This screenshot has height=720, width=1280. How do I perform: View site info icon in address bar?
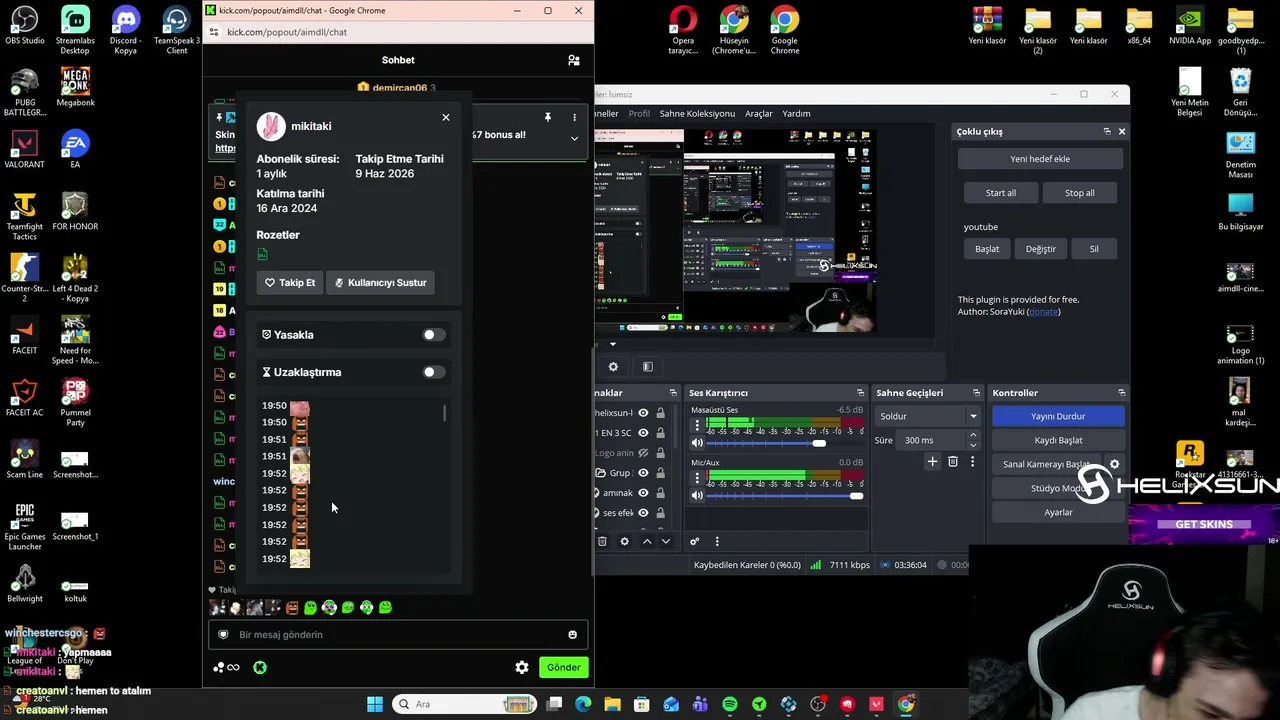click(x=213, y=32)
